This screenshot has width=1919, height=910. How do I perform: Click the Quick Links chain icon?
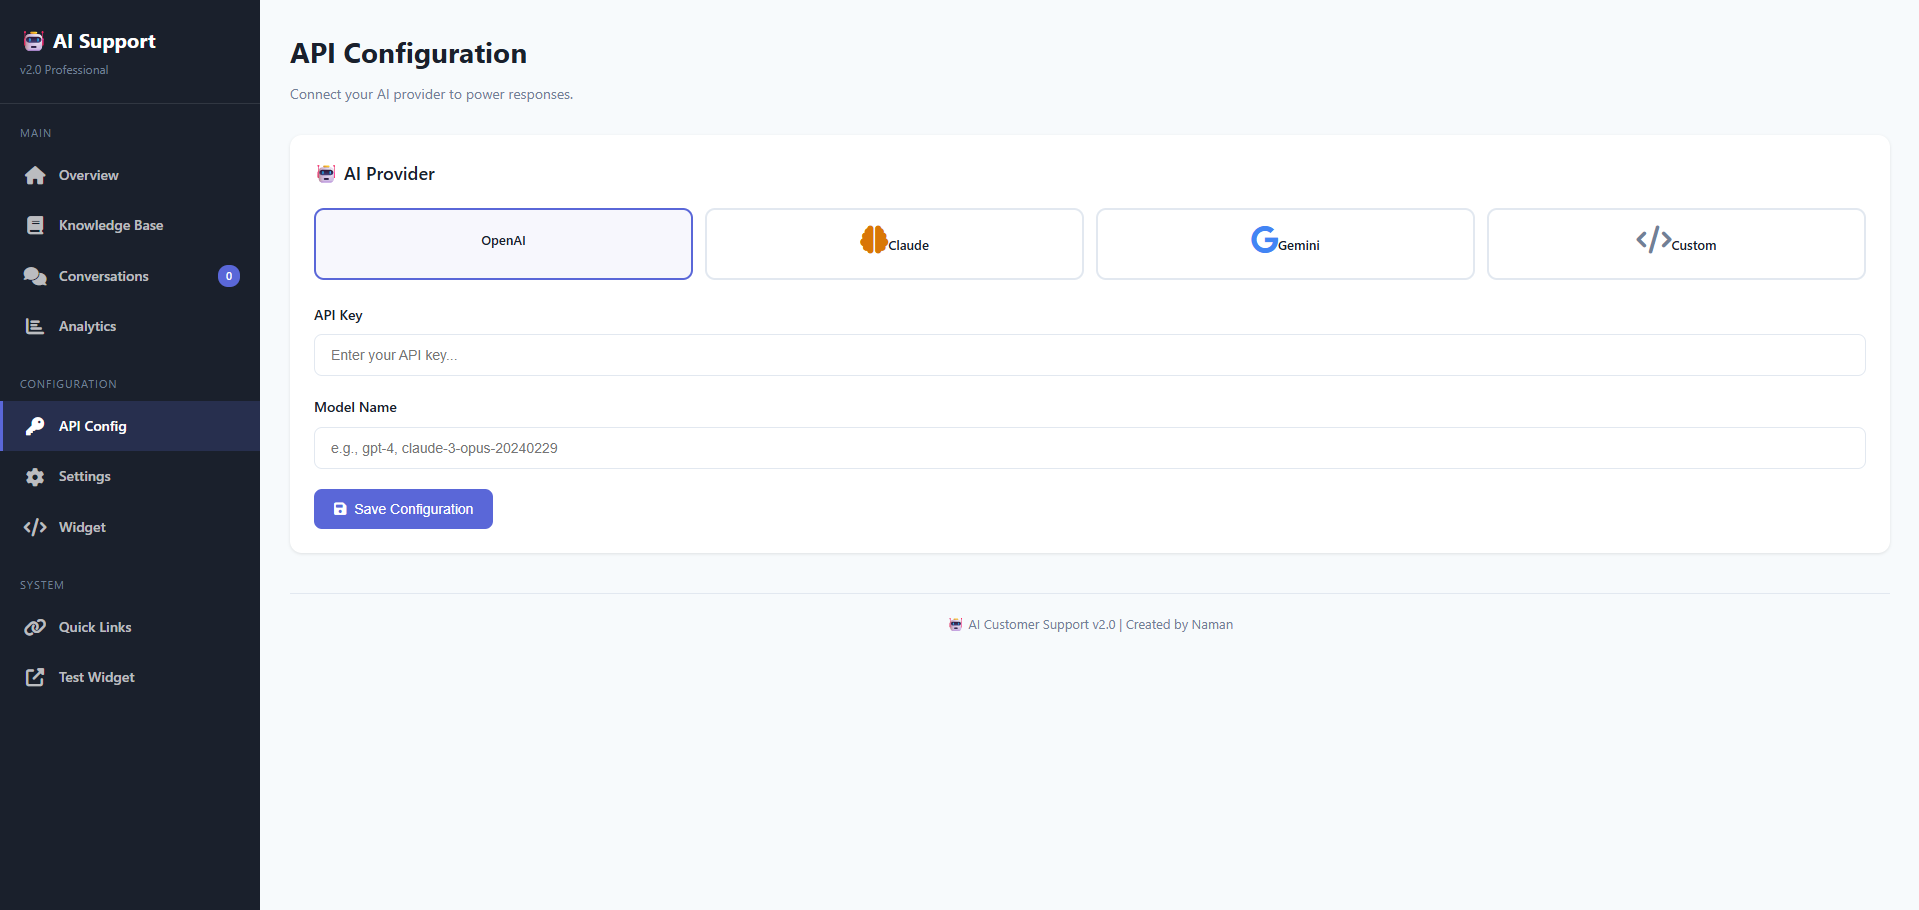coord(35,627)
